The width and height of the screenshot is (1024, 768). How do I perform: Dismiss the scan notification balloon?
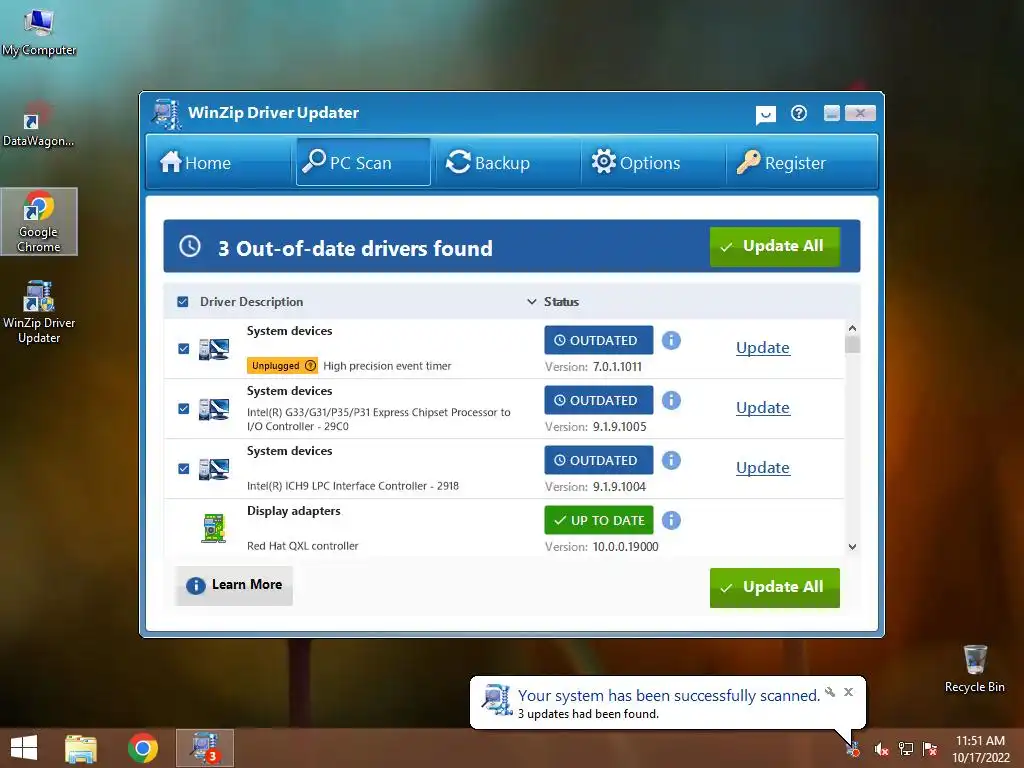(x=848, y=692)
